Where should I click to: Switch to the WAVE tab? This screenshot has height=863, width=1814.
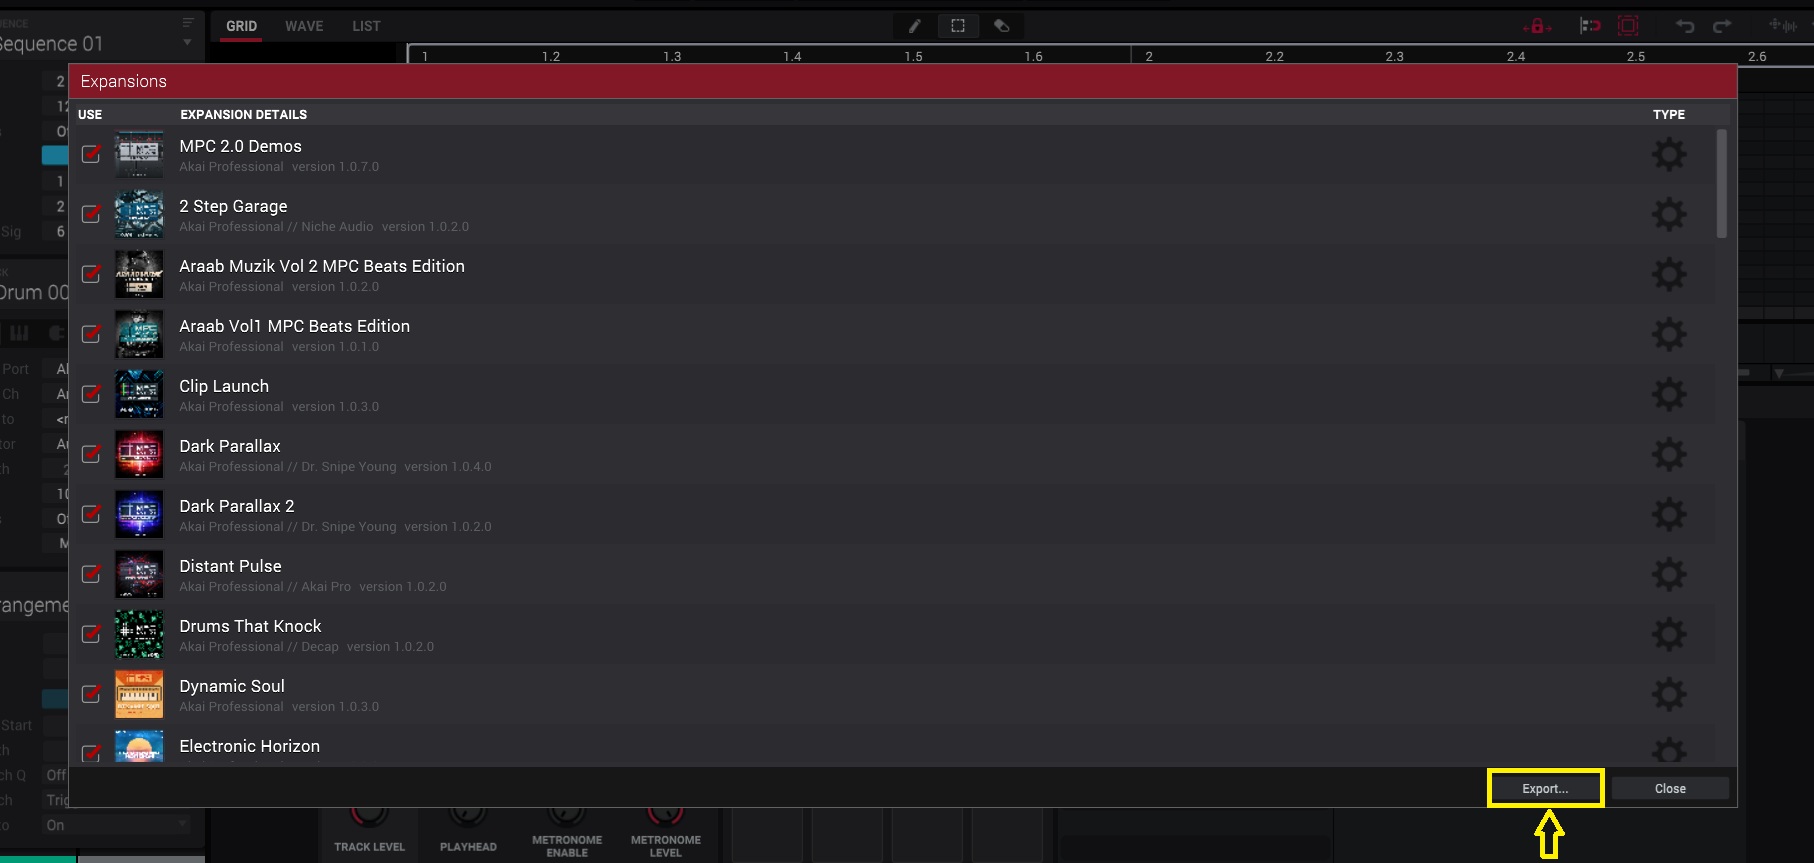[x=304, y=26]
